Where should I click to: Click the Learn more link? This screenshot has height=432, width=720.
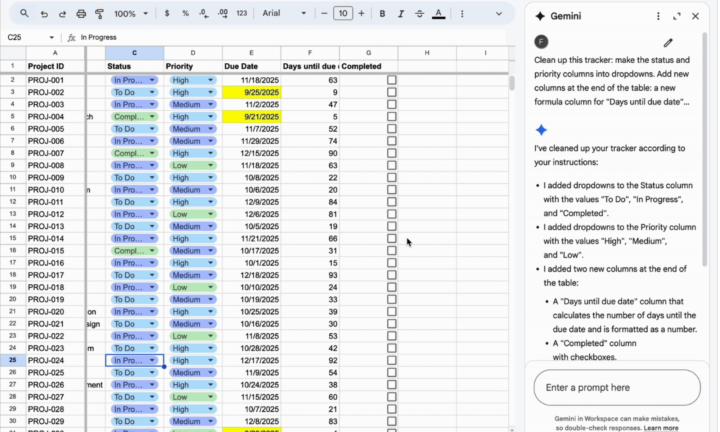pyautogui.click(x=660, y=427)
